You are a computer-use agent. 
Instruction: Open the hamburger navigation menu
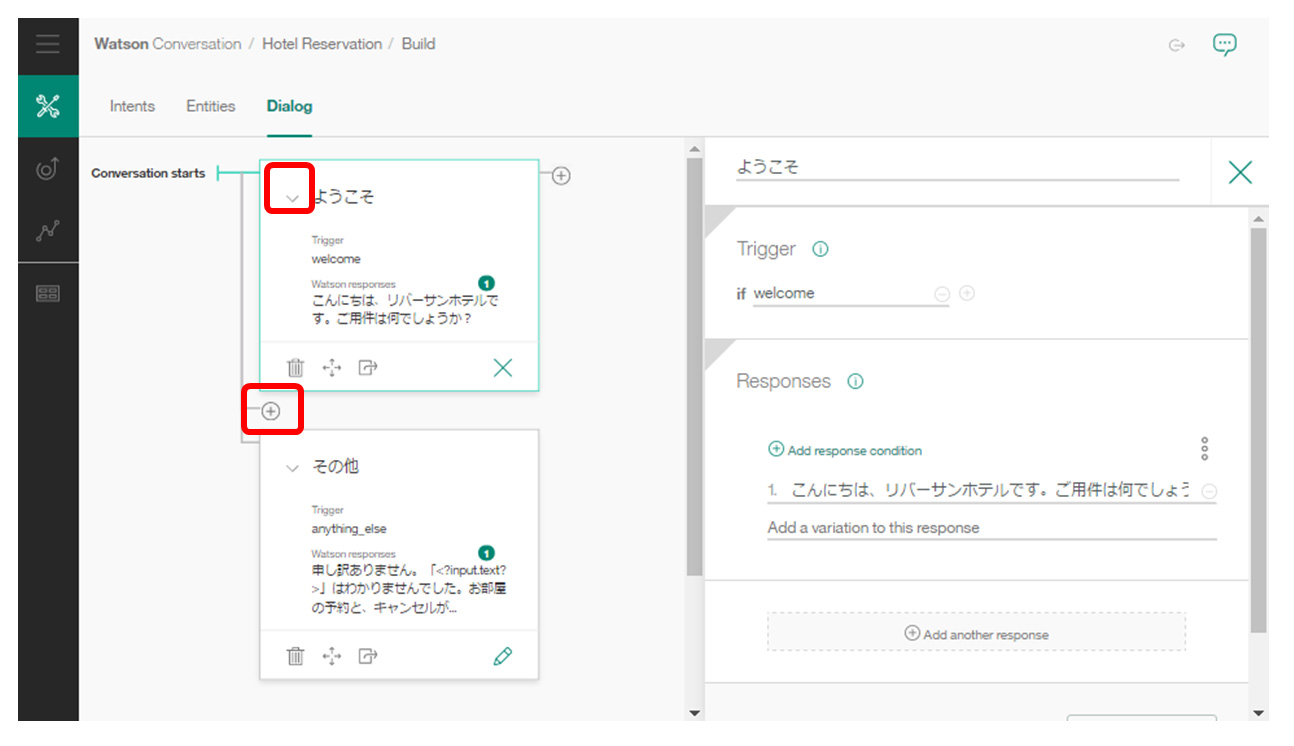(x=47, y=45)
